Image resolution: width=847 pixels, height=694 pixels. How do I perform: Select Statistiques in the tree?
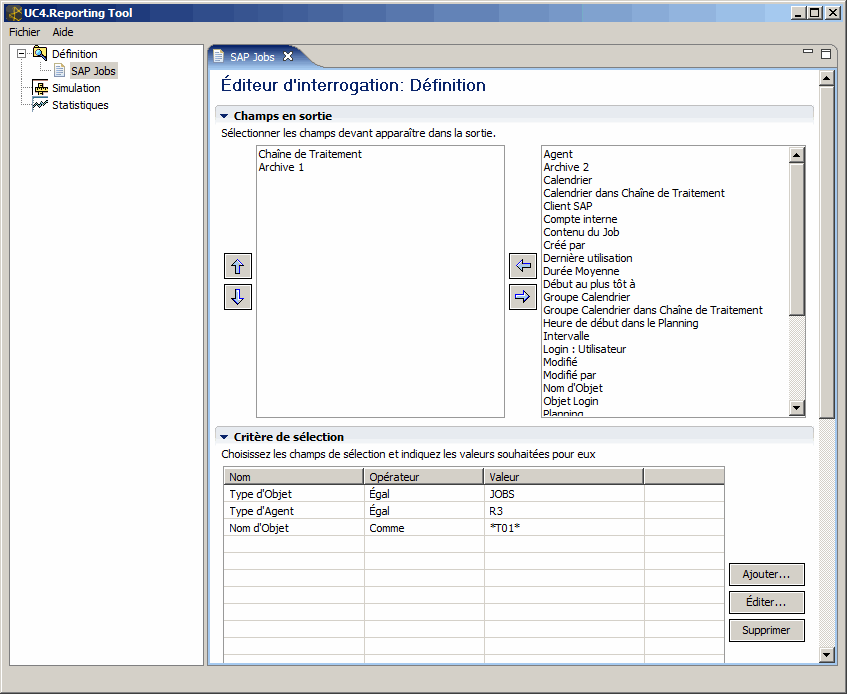80,105
